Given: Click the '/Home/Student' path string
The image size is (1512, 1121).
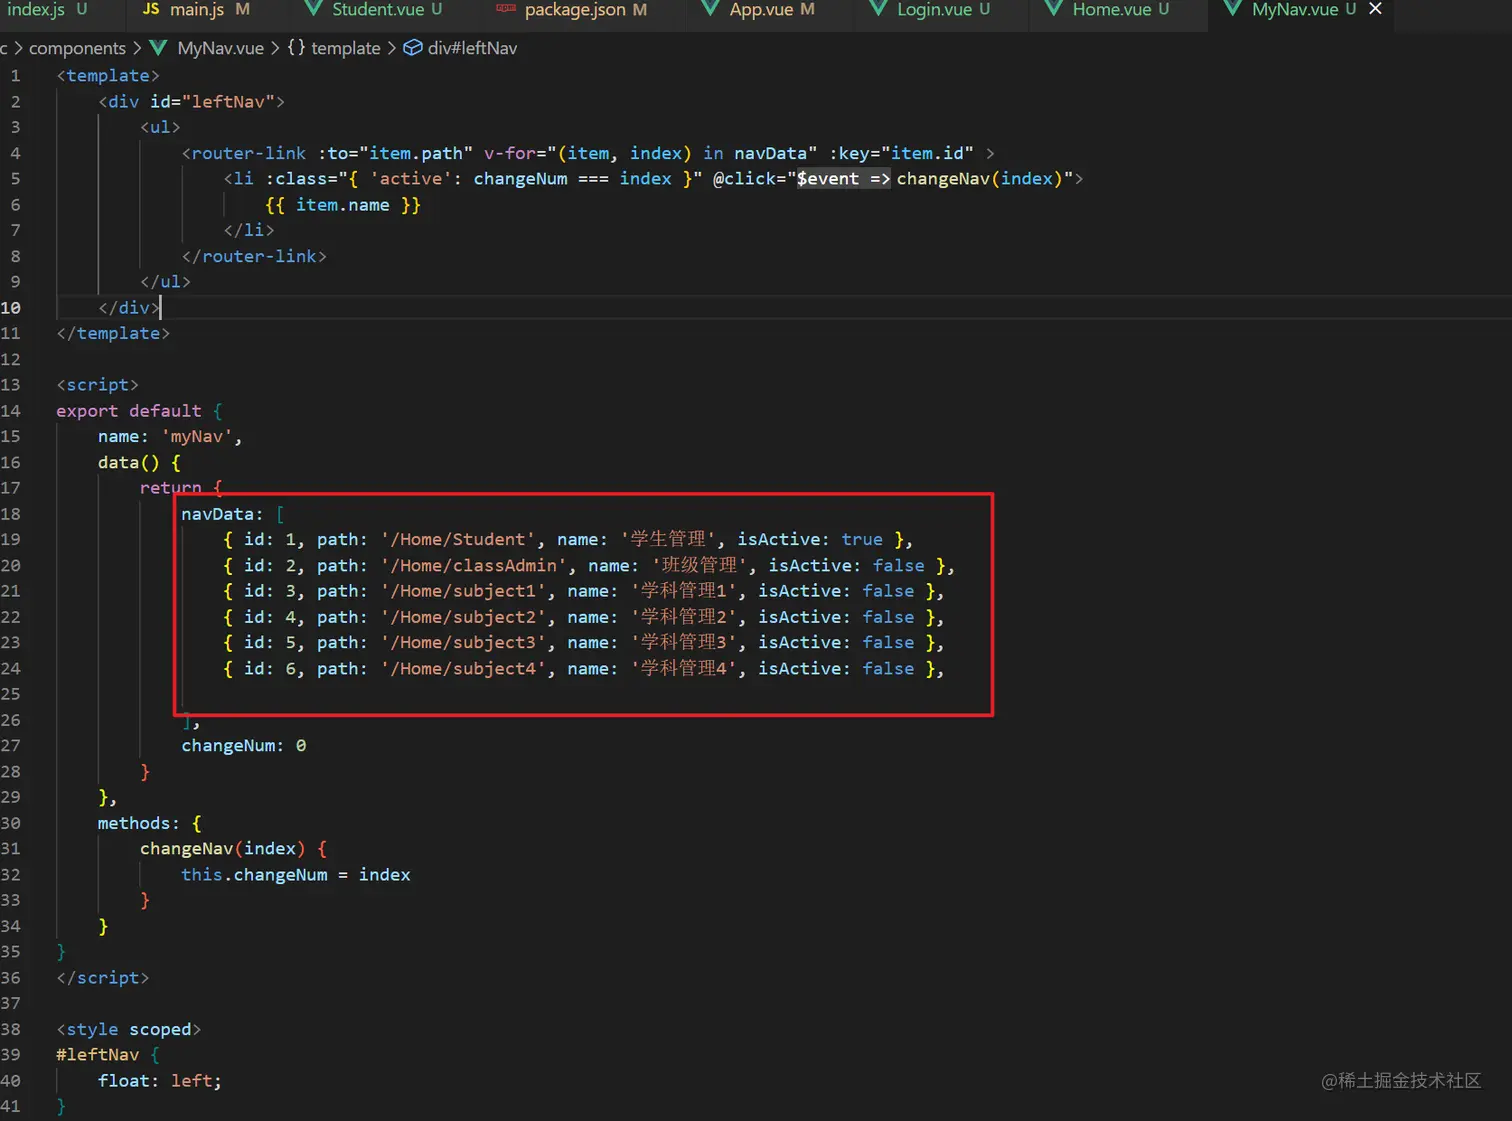Looking at the screenshot, I should 458,540.
